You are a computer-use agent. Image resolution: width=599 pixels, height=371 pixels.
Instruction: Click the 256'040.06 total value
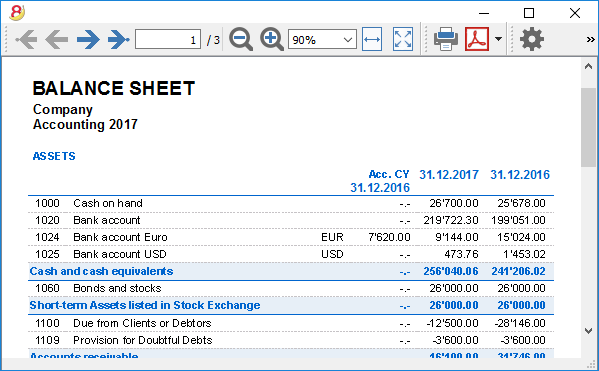(451, 271)
